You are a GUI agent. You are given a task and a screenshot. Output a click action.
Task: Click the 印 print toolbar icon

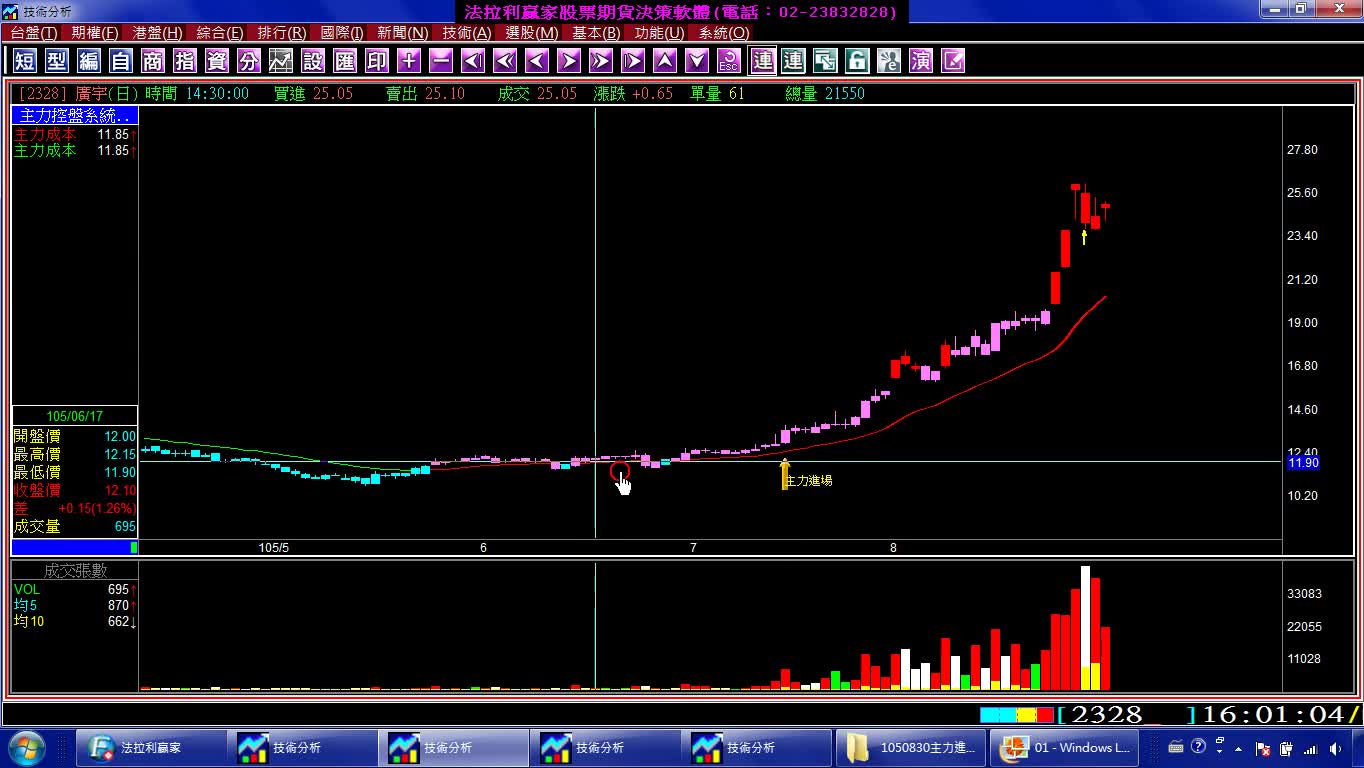click(x=377, y=61)
